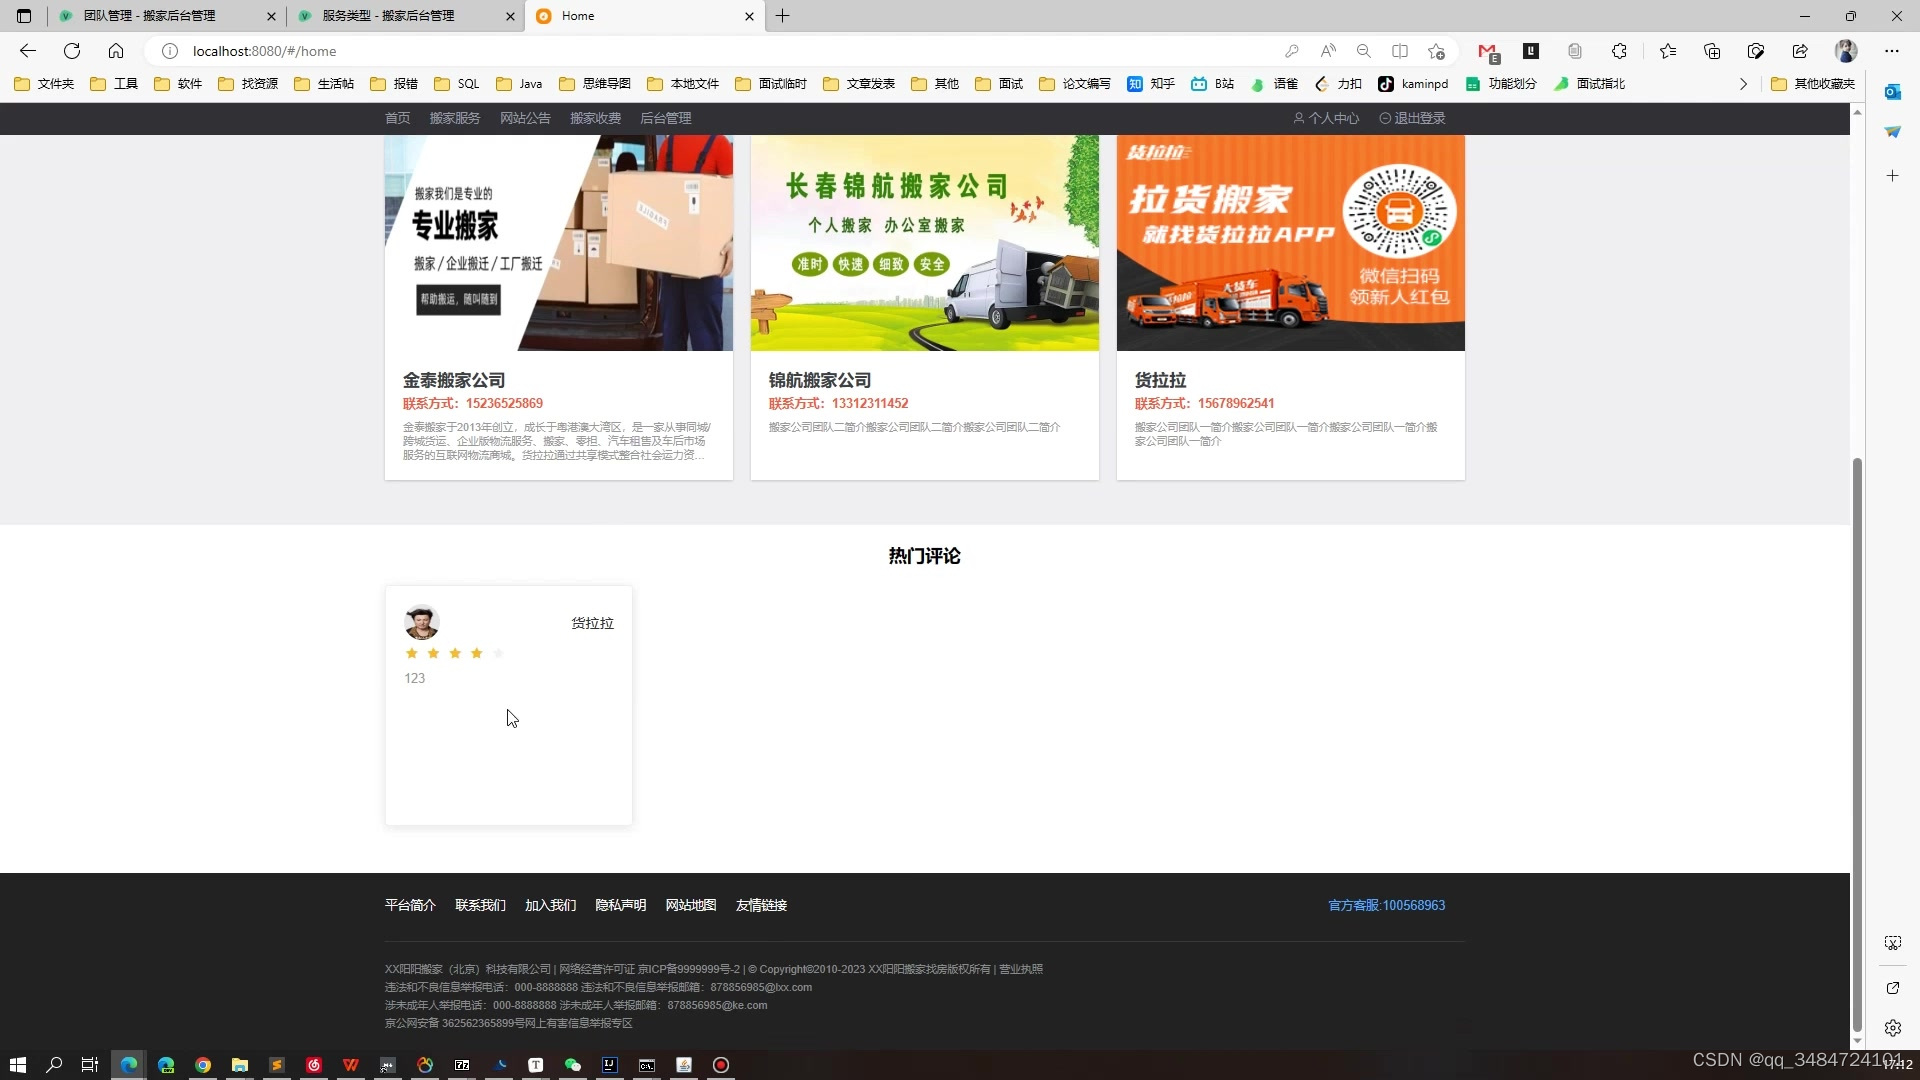Open taskbar search magnifier
The width and height of the screenshot is (1920, 1080).
(54, 1065)
